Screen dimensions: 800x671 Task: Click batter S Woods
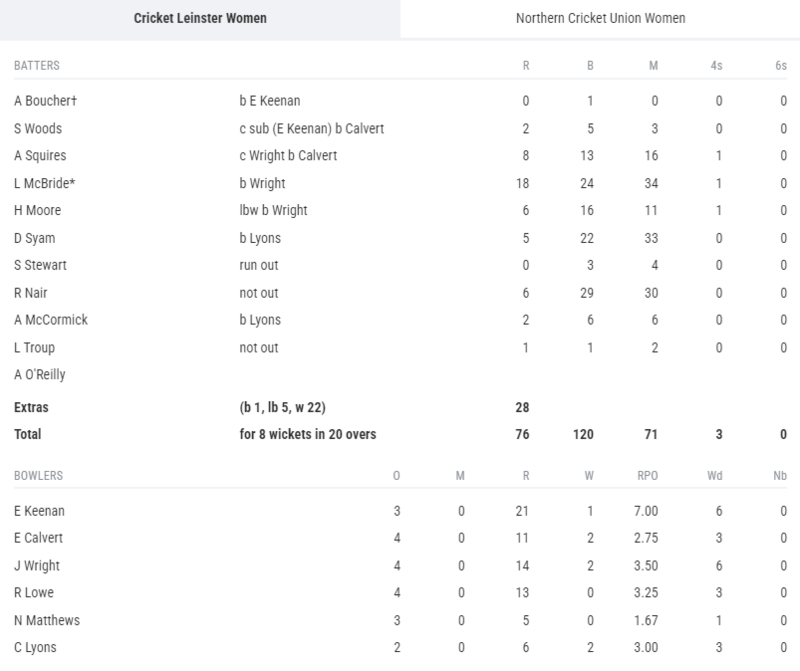click(x=36, y=128)
